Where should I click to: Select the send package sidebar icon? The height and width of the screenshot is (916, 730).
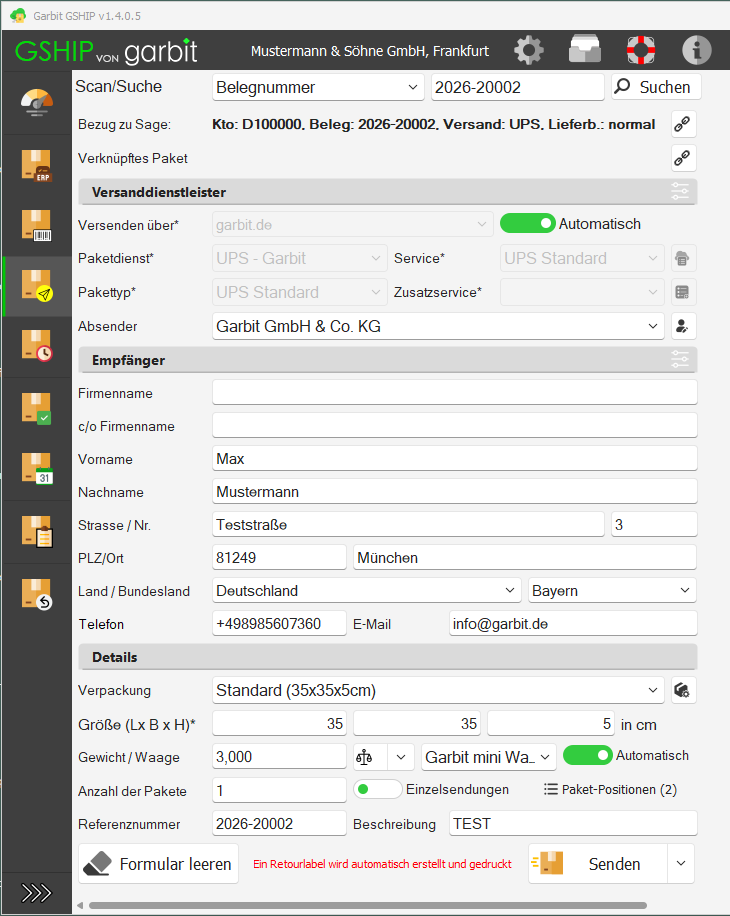tap(37, 286)
